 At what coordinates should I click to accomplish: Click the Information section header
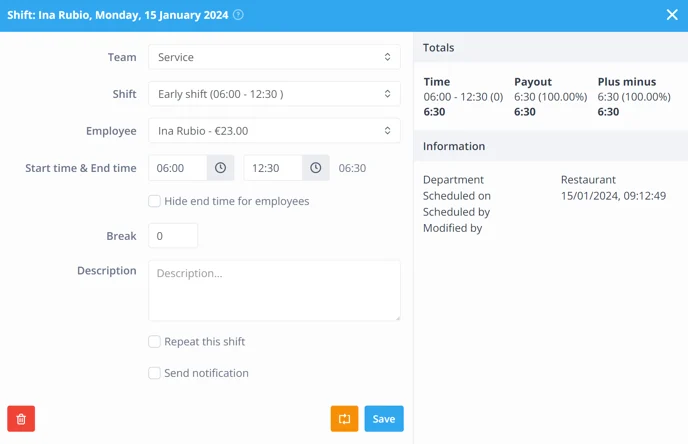pos(551,146)
